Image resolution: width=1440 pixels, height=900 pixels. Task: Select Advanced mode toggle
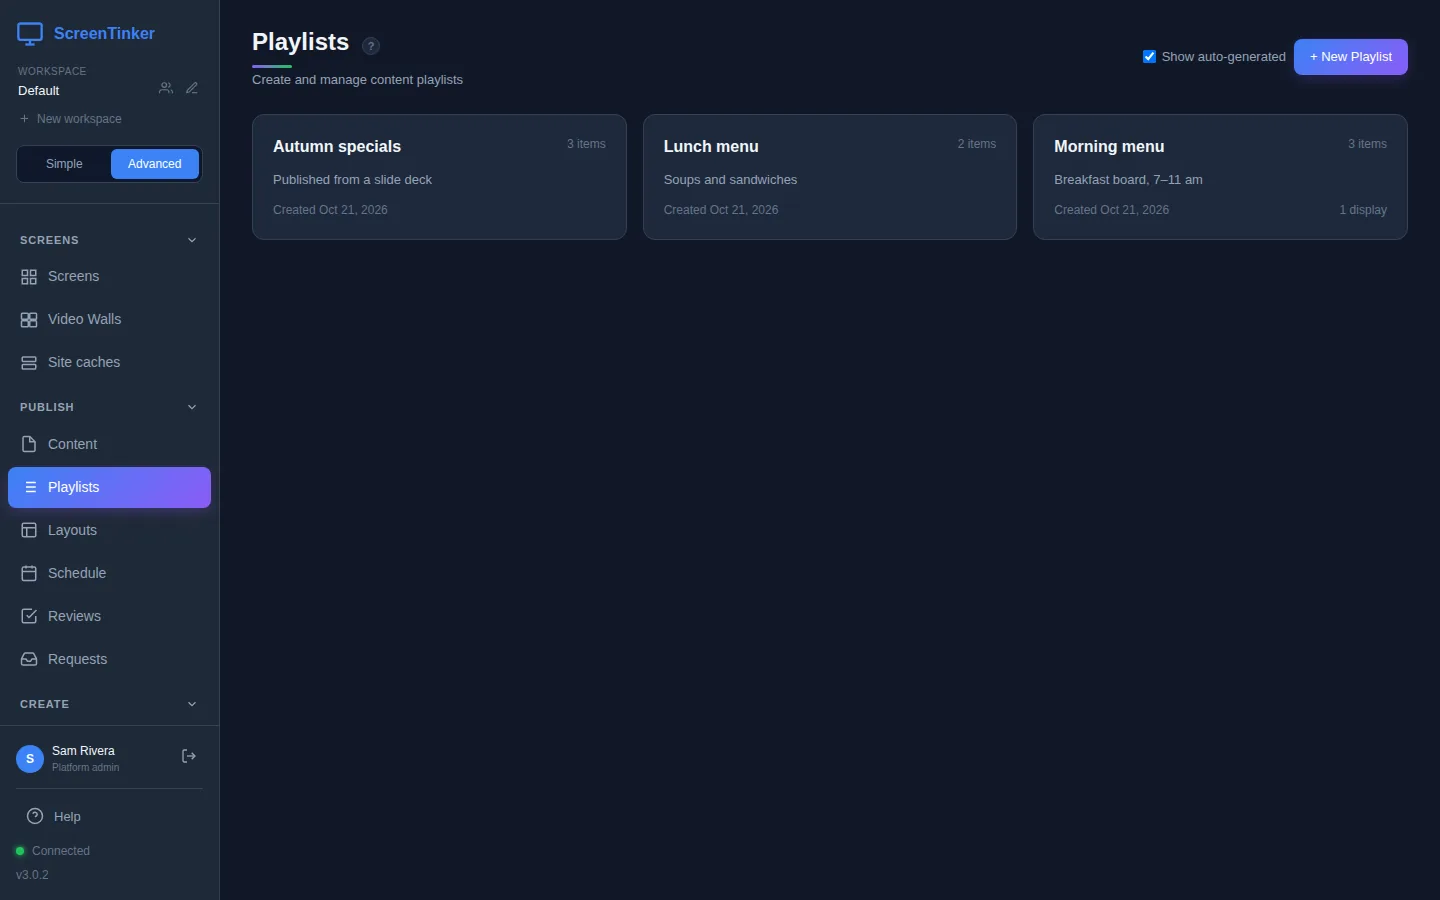click(155, 164)
